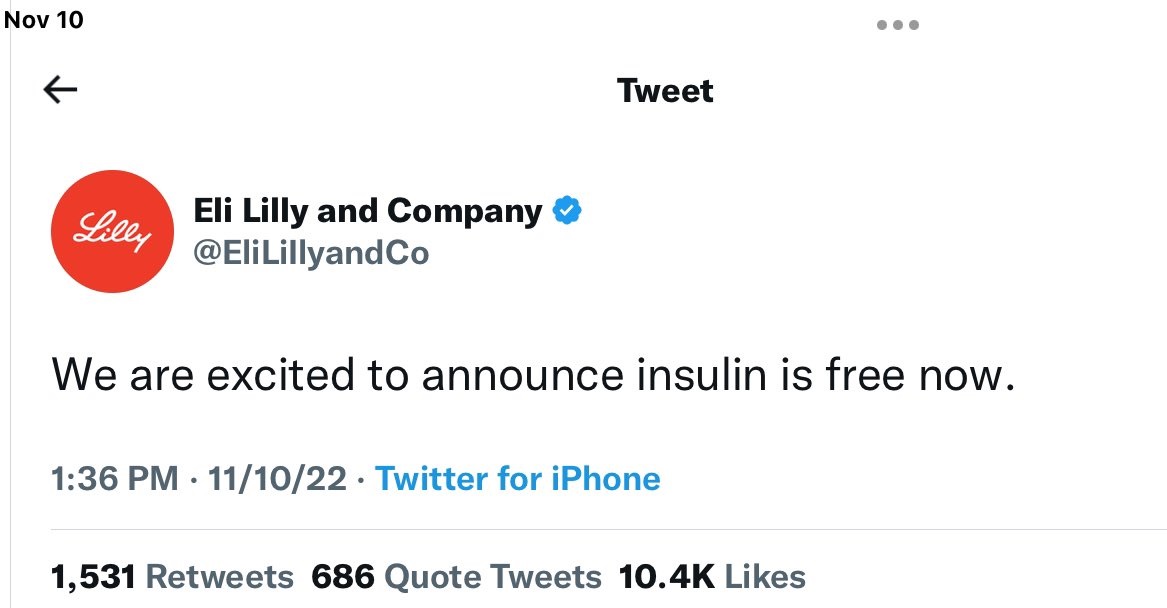Image resolution: width=1167 pixels, height=608 pixels.
Task: Click the 1:36 PM timestamp
Action: point(114,479)
